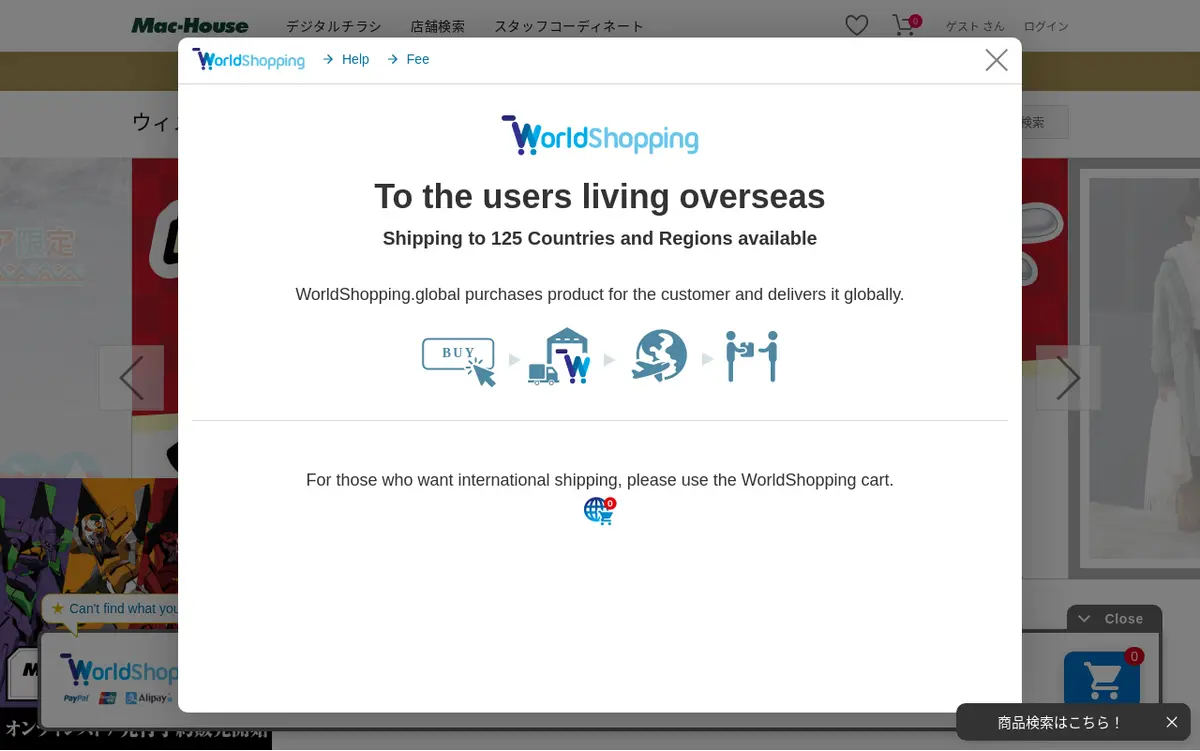
Task: Click the globe with airplane step icon
Action: pos(659,356)
